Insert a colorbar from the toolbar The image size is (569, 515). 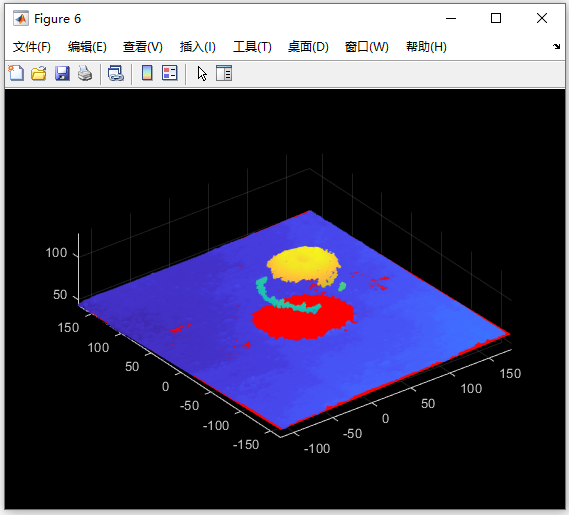[147, 73]
